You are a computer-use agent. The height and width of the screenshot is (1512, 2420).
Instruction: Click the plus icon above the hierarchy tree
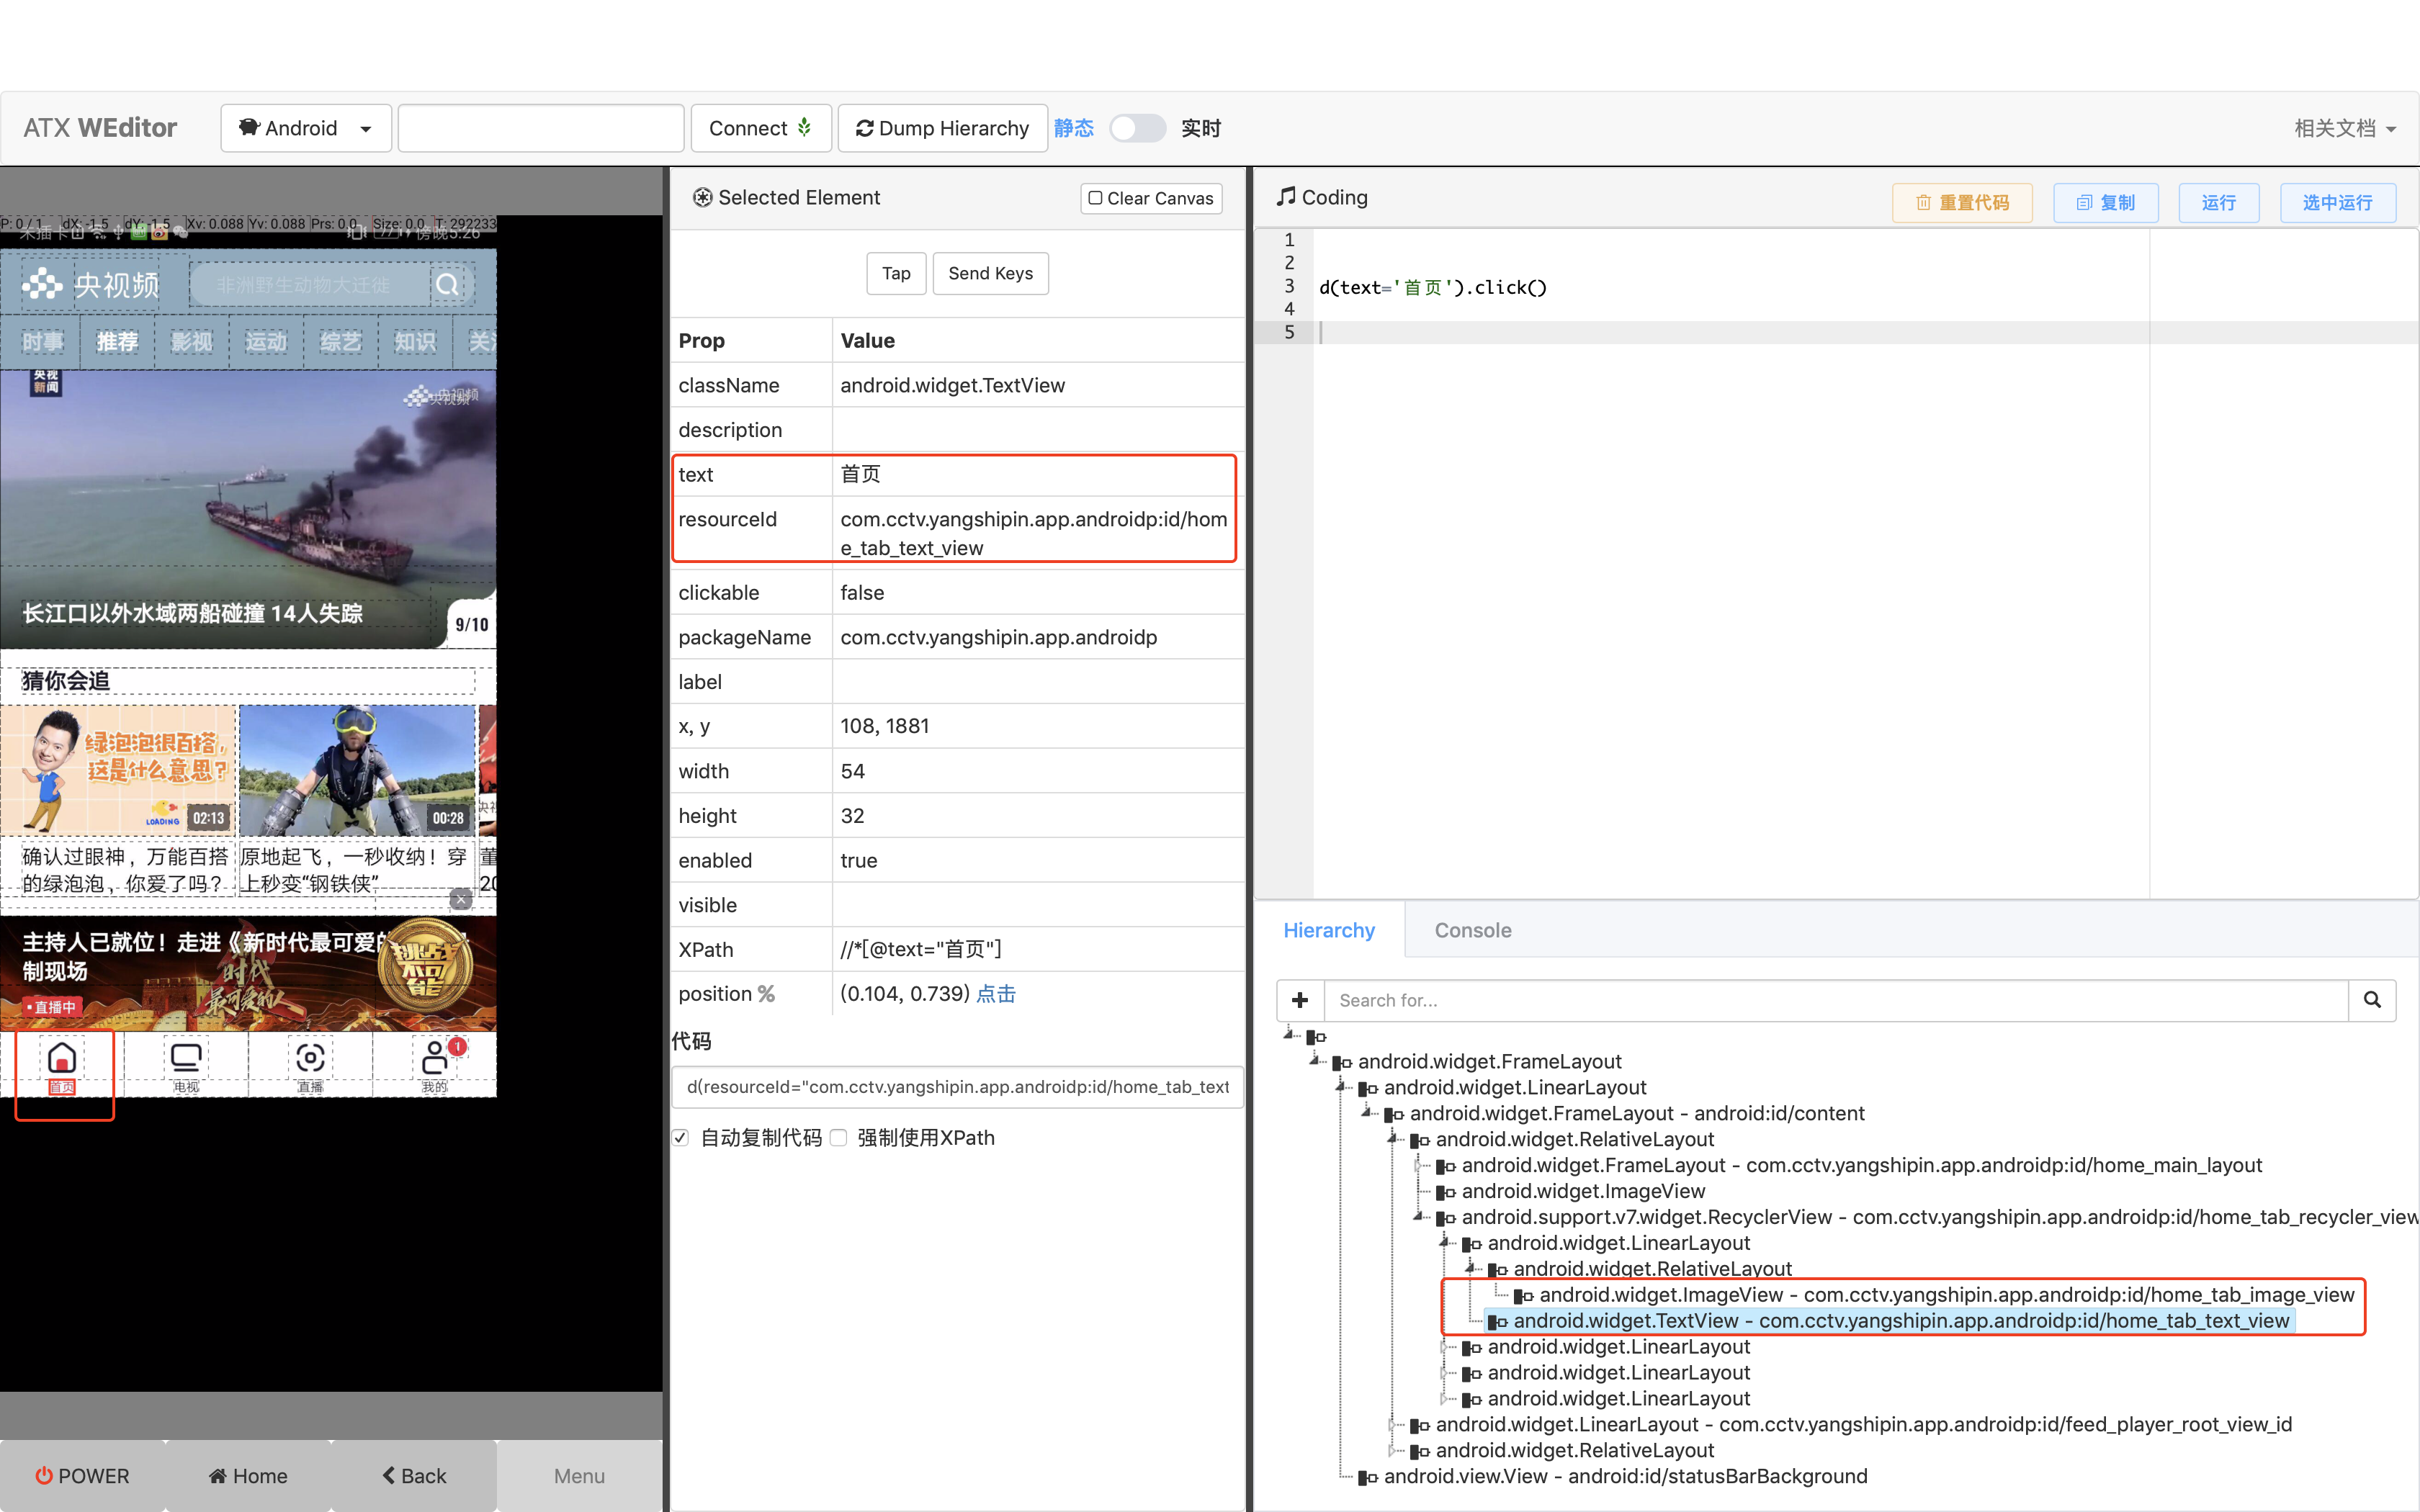tap(1299, 1000)
